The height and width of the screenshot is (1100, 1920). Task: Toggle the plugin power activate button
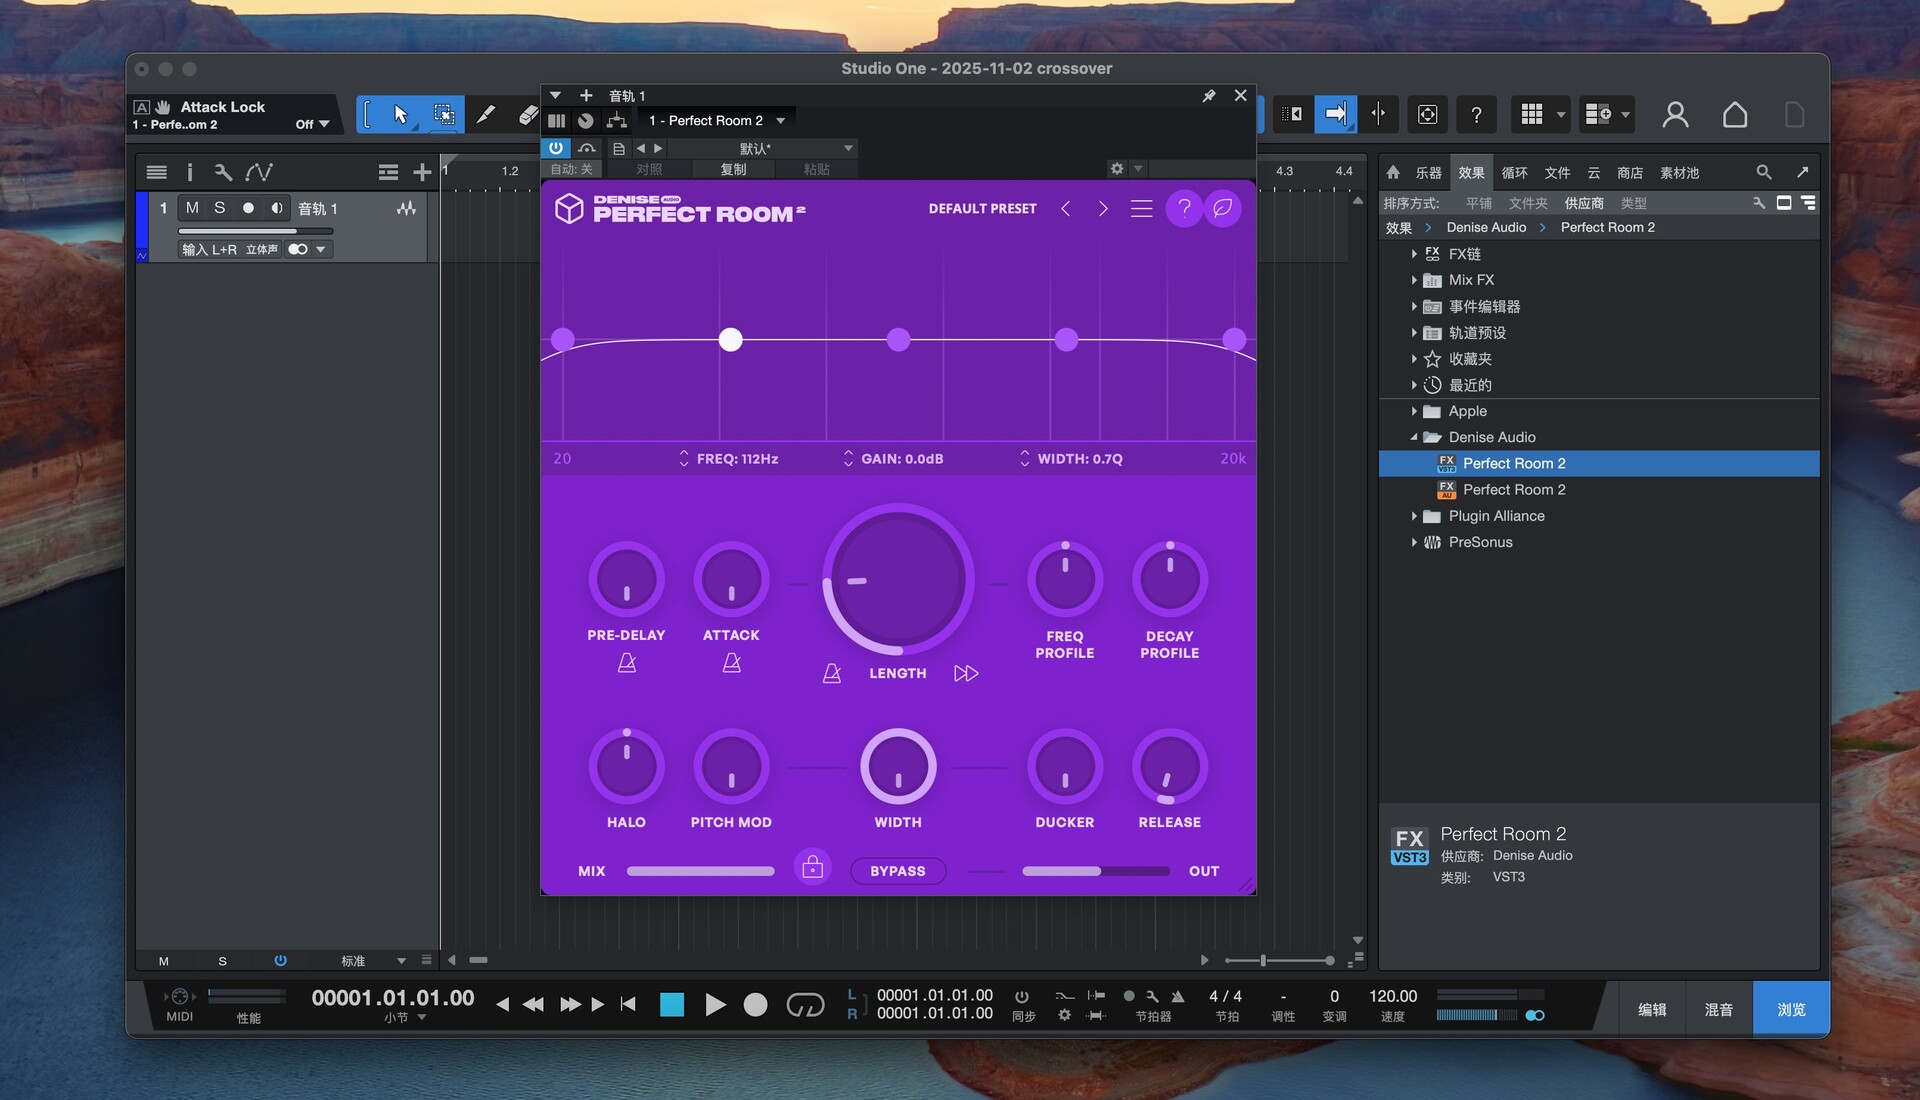(x=556, y=148)
